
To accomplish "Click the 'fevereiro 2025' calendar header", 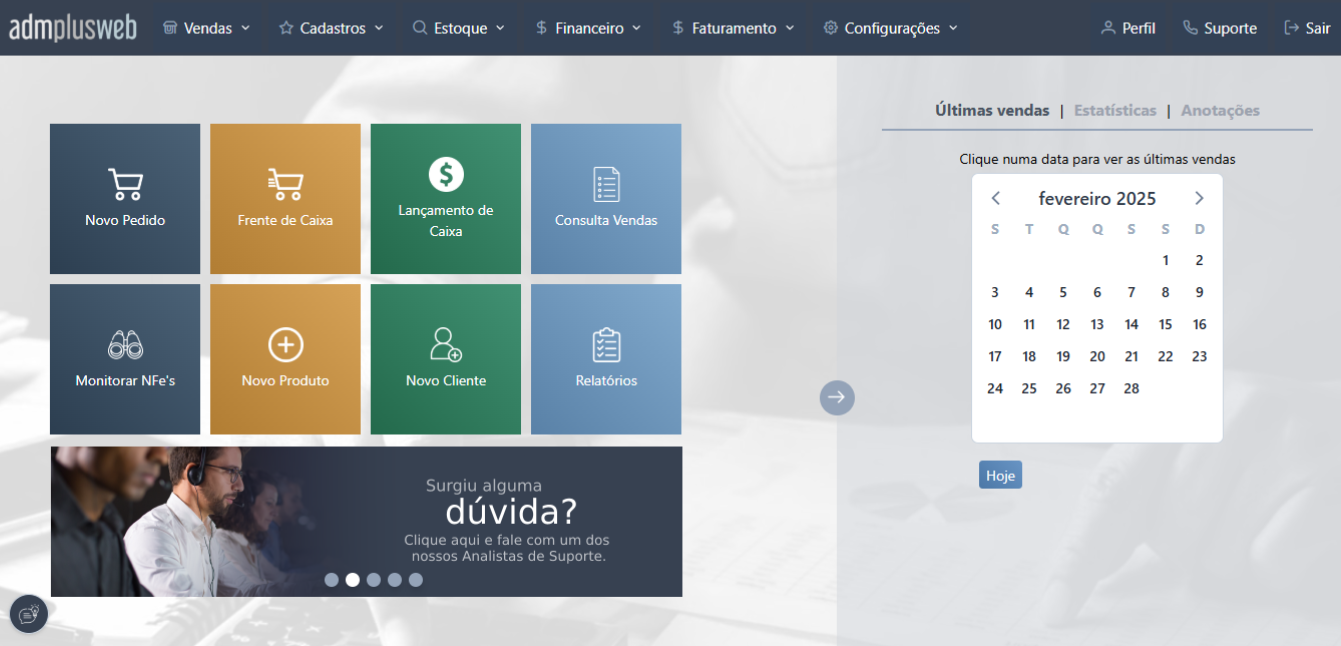I will pos(1097,198).
